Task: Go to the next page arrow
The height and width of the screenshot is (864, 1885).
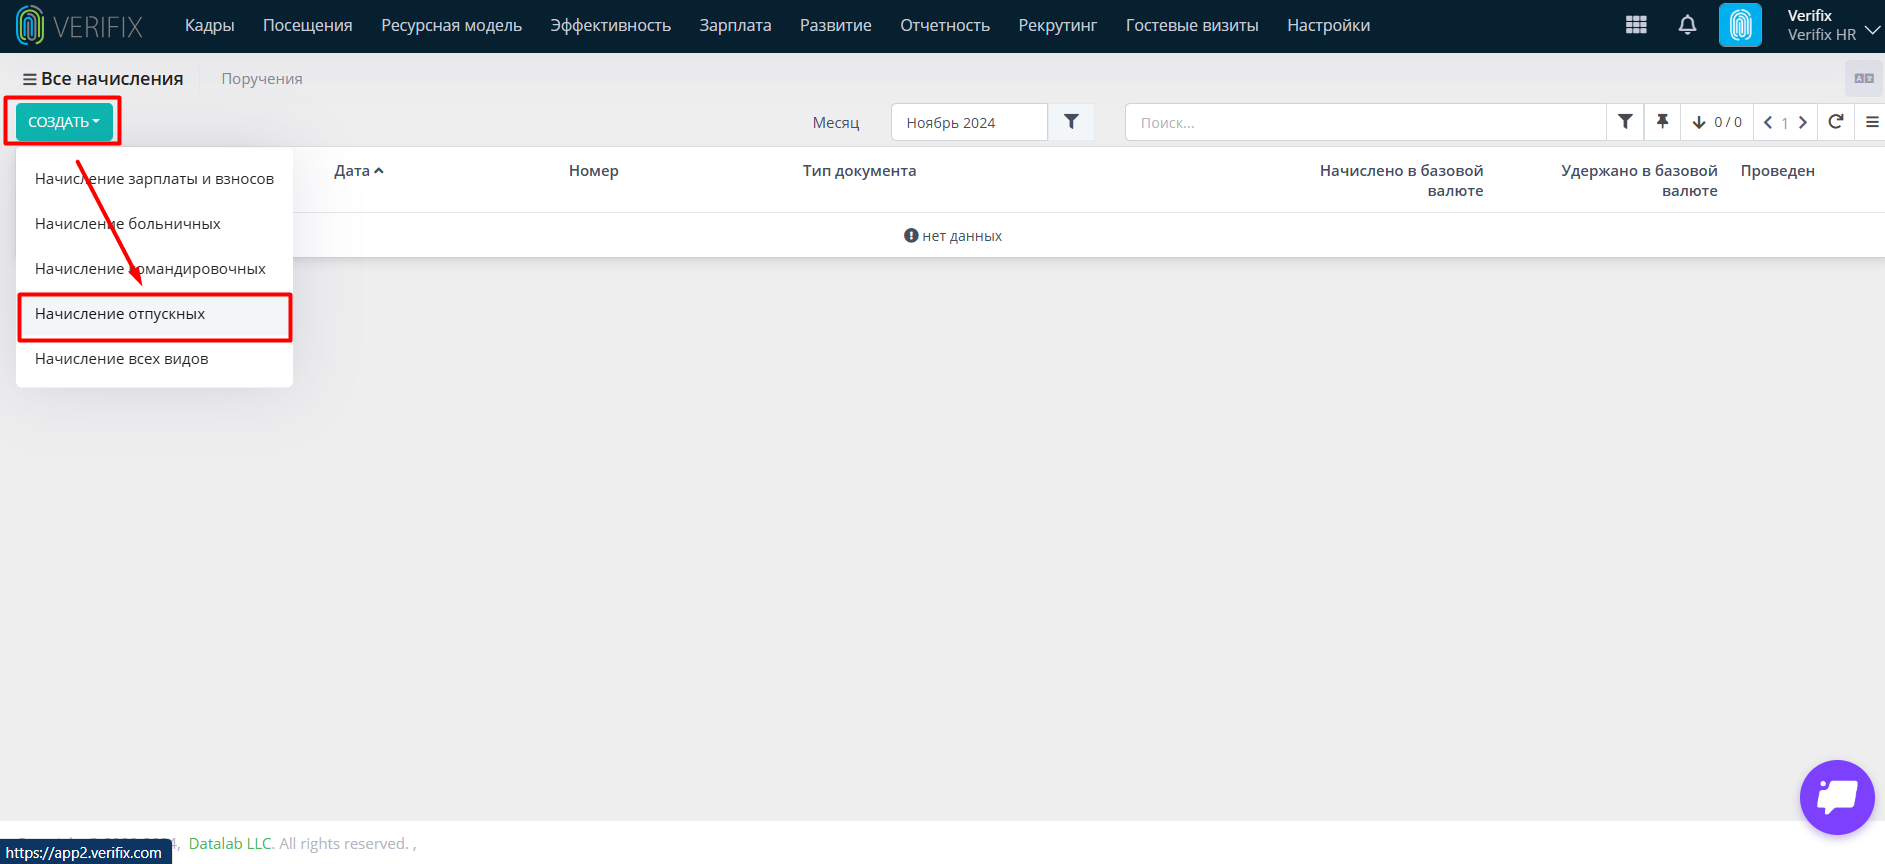Action: click(1803, 122)
